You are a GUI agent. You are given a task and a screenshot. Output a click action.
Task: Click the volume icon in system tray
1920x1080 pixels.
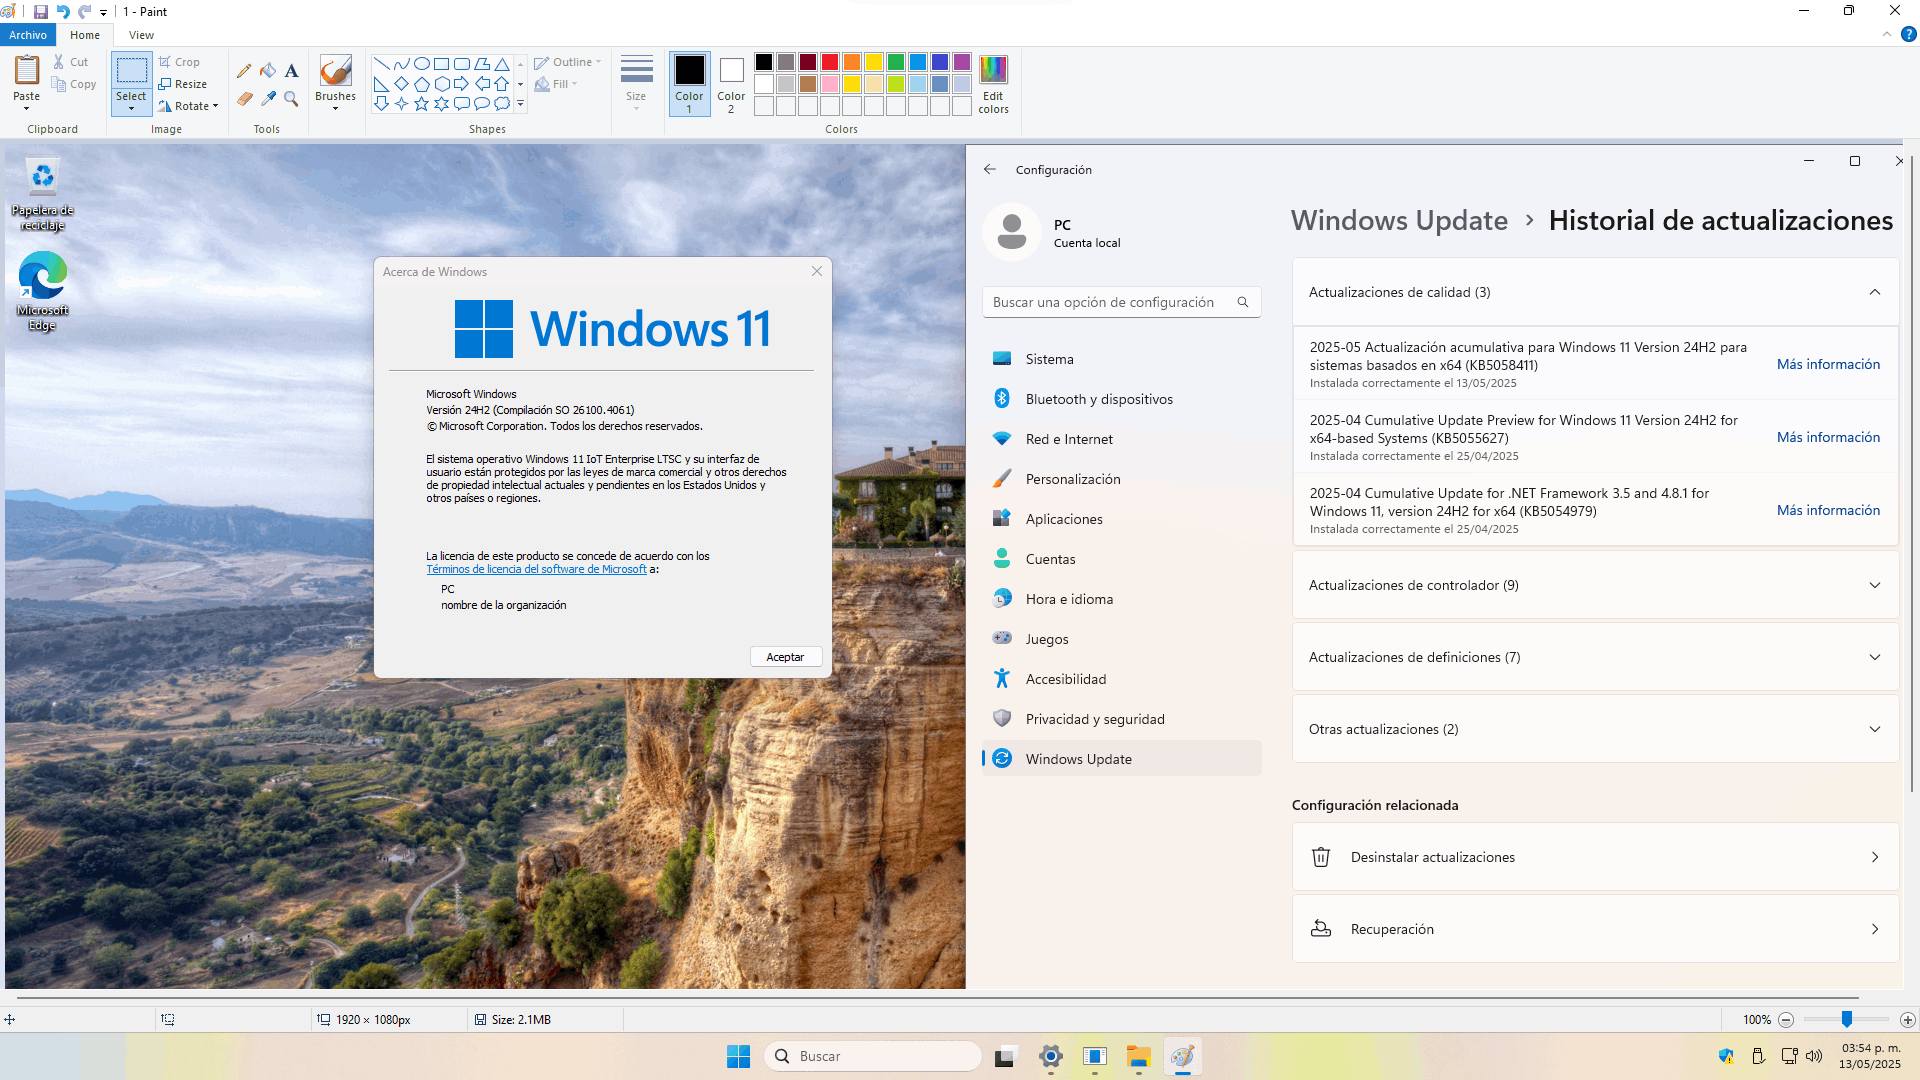point(1814,1056)
